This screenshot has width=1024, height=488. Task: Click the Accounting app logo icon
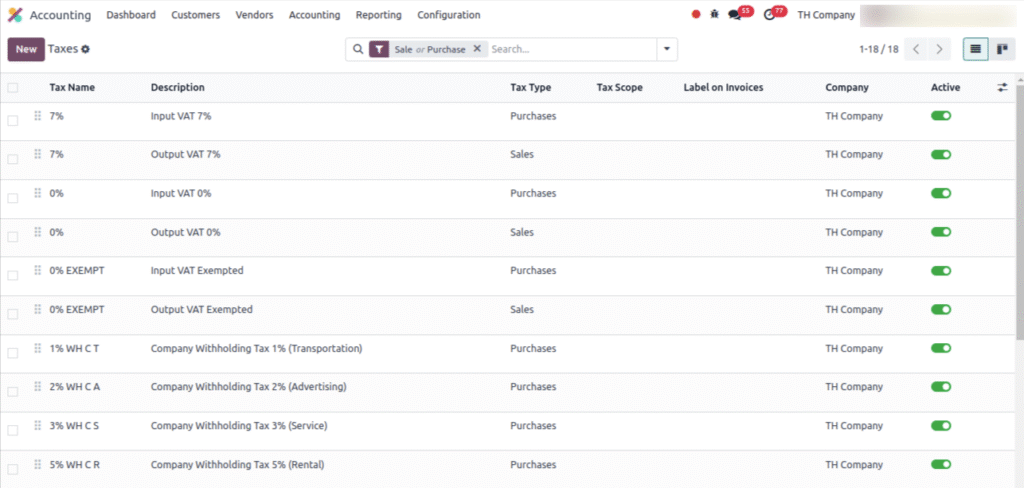[x=15, y=15]
